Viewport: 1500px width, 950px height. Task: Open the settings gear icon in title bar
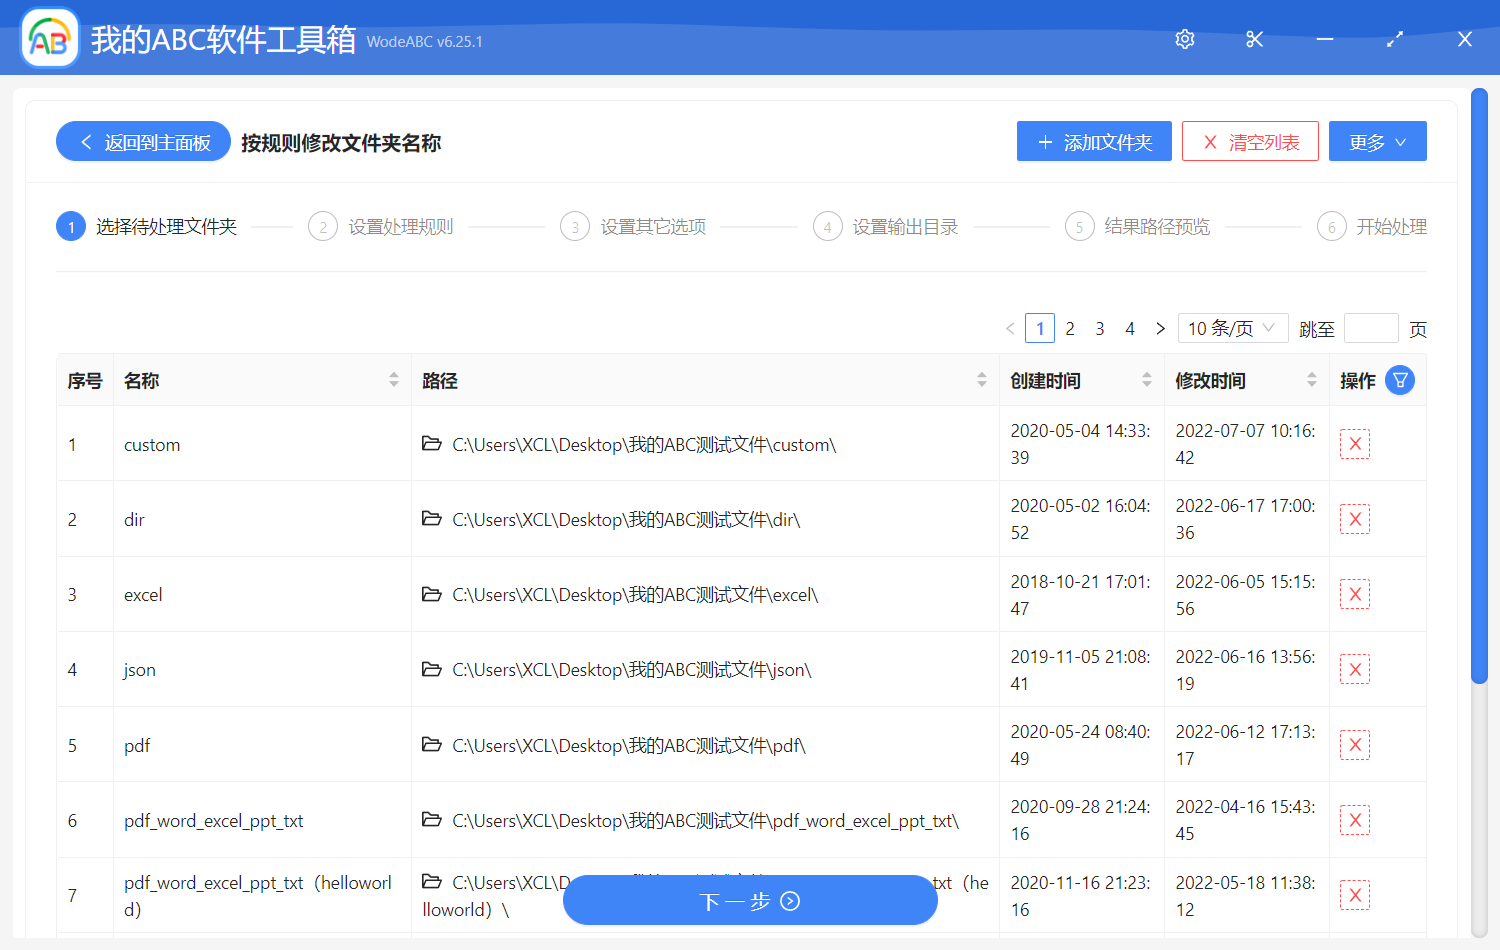tap(1184, 39)
